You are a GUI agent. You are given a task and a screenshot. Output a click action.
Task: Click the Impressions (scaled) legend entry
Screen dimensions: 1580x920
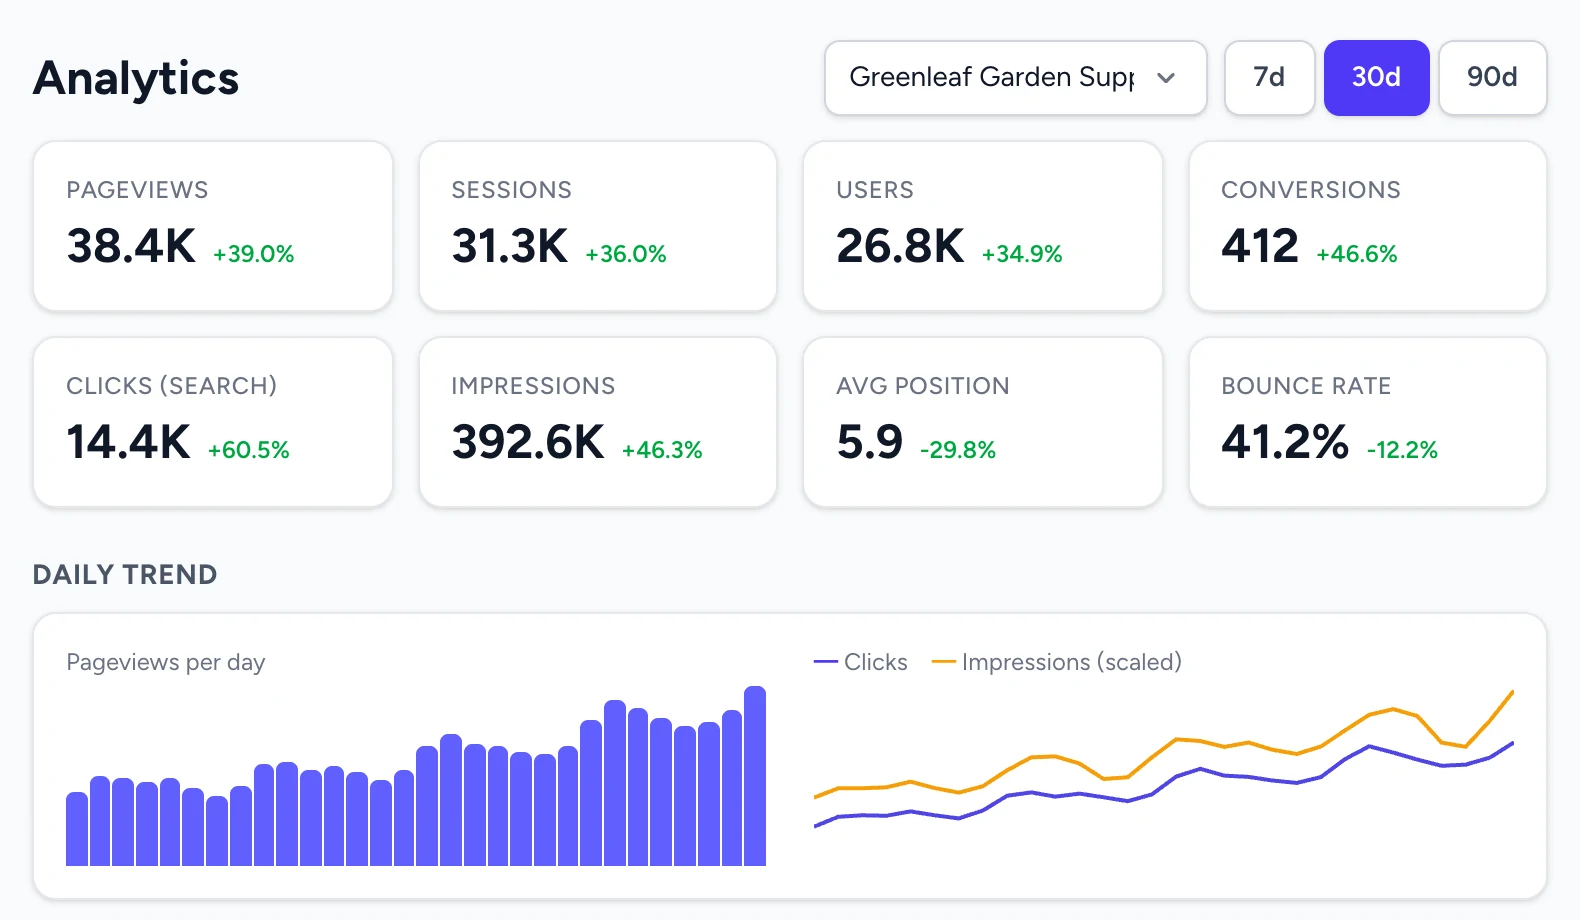pos(1057,662)
